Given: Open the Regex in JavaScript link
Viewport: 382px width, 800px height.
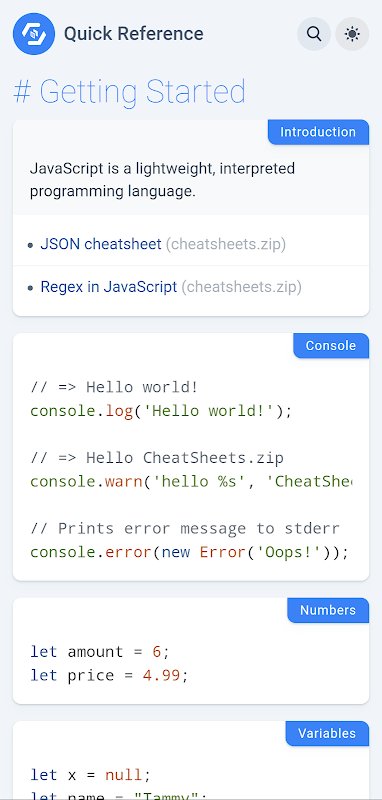Looking at the screenshot, I should coord(109,287).
